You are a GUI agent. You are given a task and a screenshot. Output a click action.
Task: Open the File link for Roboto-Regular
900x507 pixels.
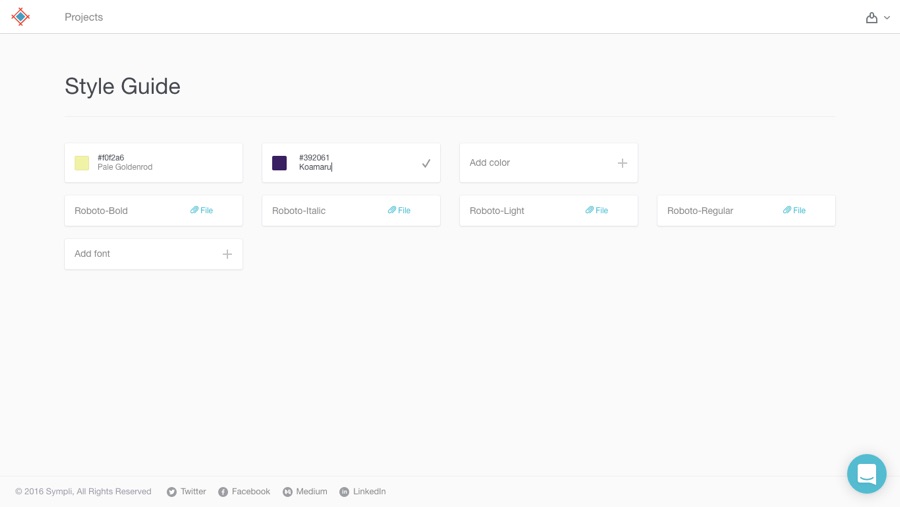[794, 210]
